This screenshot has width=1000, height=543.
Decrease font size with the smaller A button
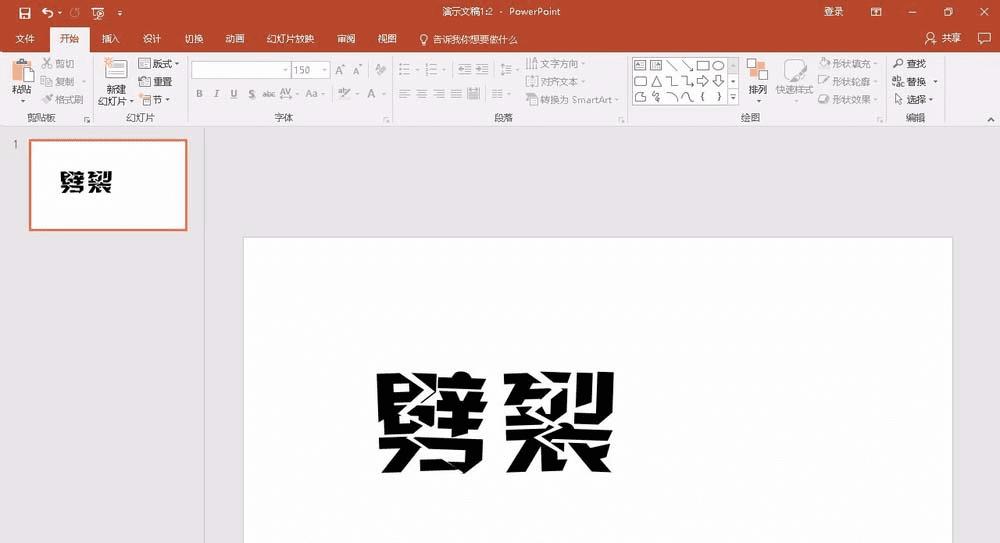click(x=357, y=70)
